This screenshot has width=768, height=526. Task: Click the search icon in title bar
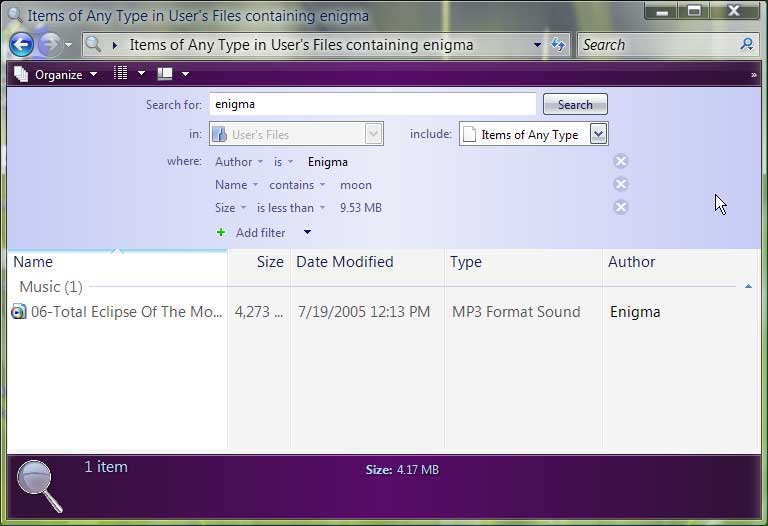click(x=15, y=15)
